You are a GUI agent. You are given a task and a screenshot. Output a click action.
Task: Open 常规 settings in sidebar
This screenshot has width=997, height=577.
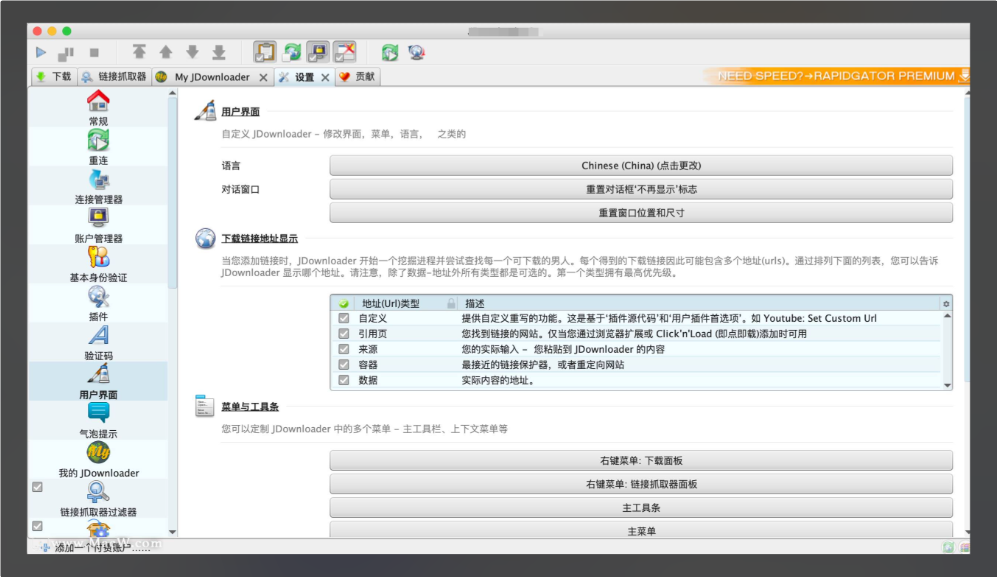pos(98,108)
